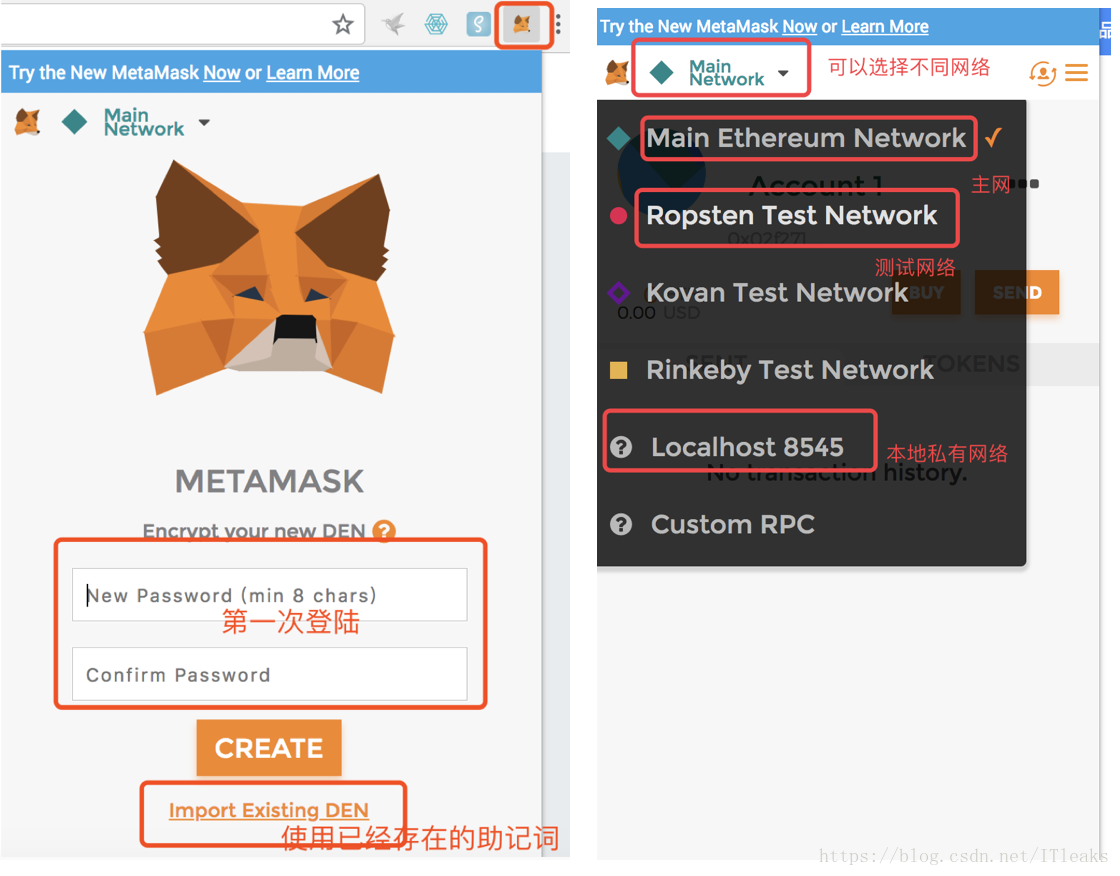Select Main Ethereum Network
The image size is (1120, 876).
click(806, 138)
